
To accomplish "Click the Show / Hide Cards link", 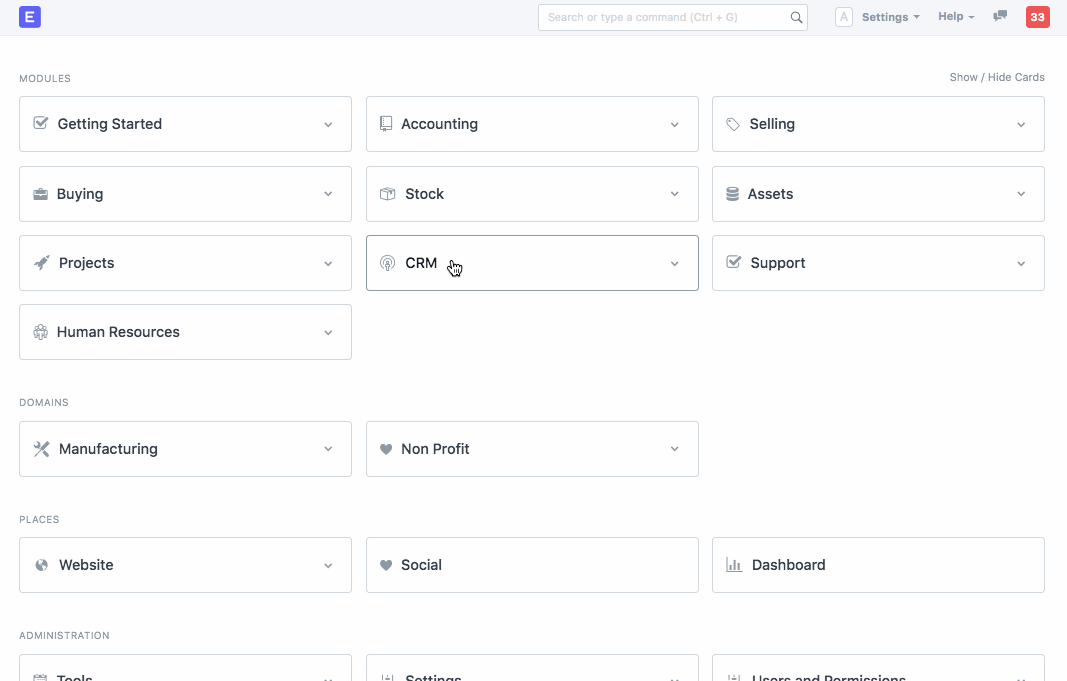I will 996,76.
